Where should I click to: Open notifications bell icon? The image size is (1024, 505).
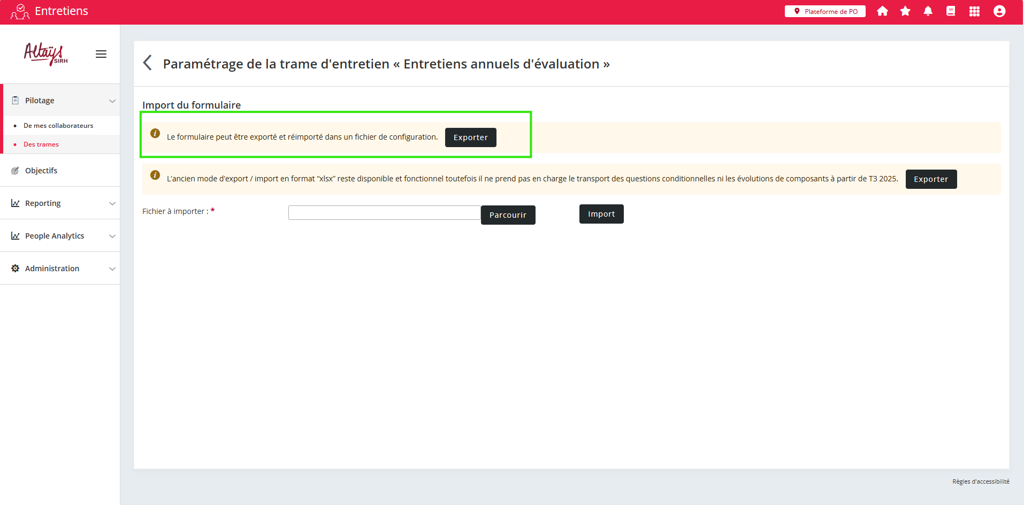928,11
